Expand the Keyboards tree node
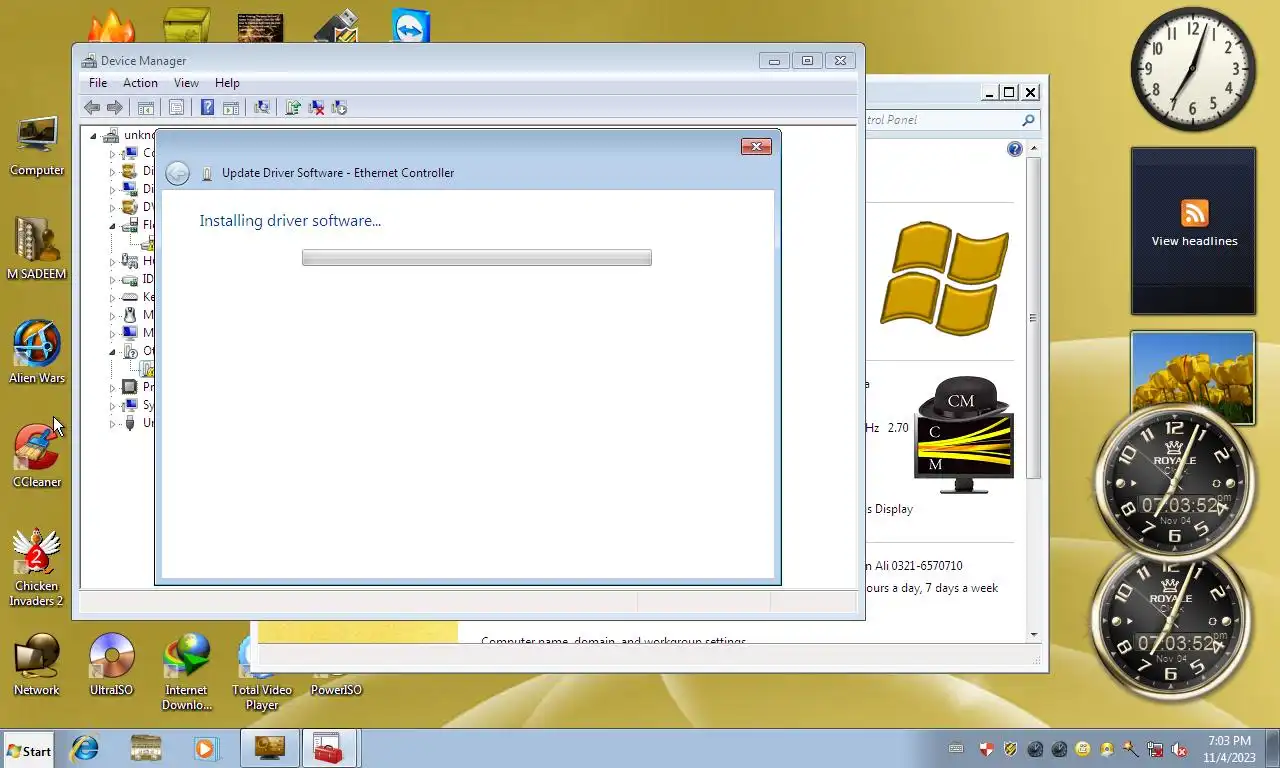Viewport: 1280px width, 768px height. 112,298
